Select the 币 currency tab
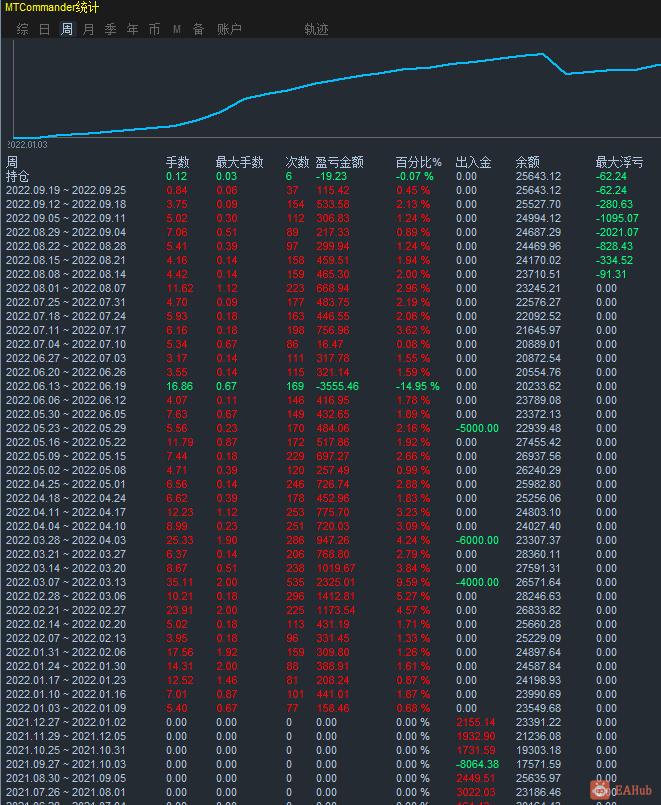The image size is (661, 805). (154, 29)
